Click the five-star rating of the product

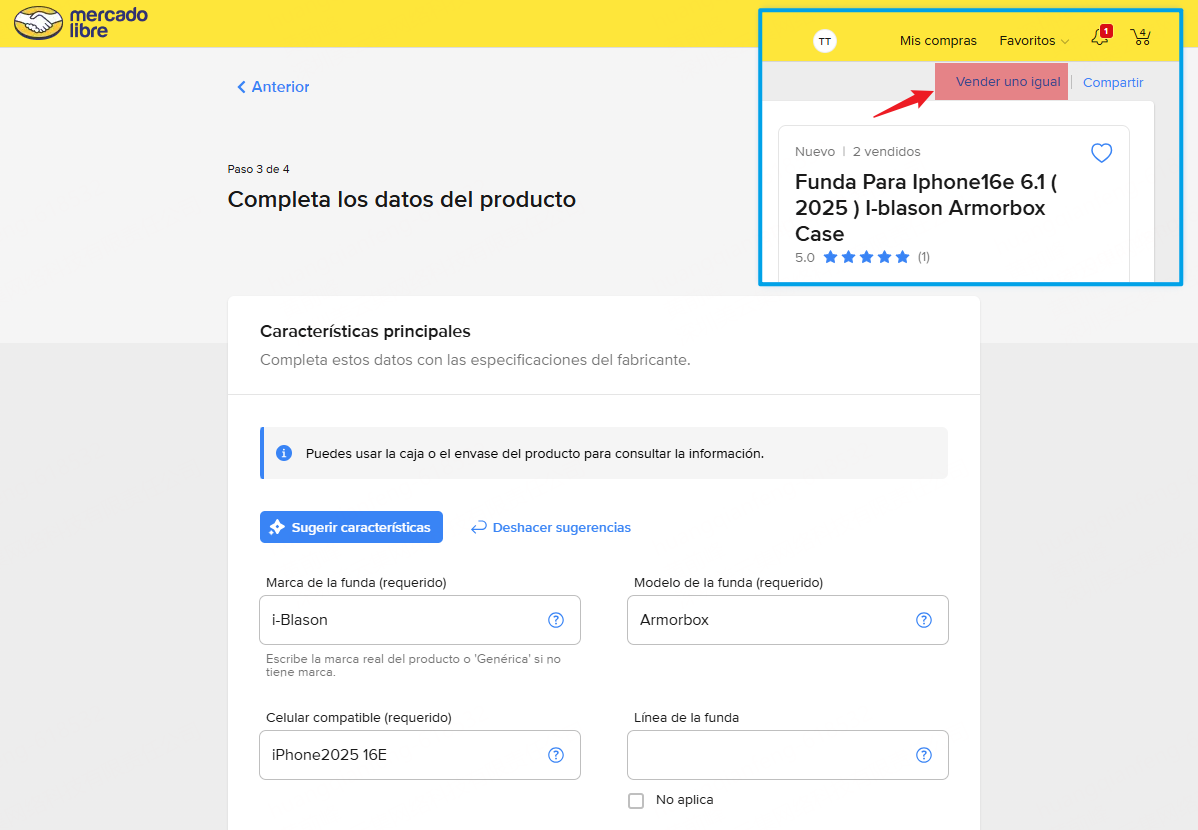pyautogui.click(x=866, y=257)
